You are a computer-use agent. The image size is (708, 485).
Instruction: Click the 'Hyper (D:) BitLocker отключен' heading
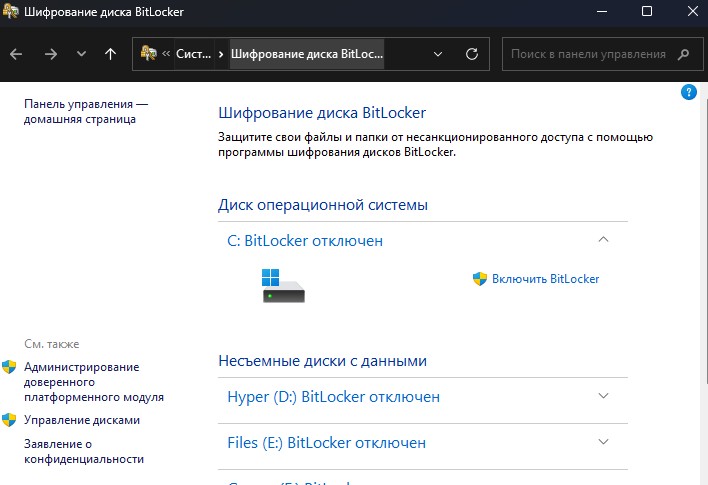pyautogui.click(x=334, y=396)
